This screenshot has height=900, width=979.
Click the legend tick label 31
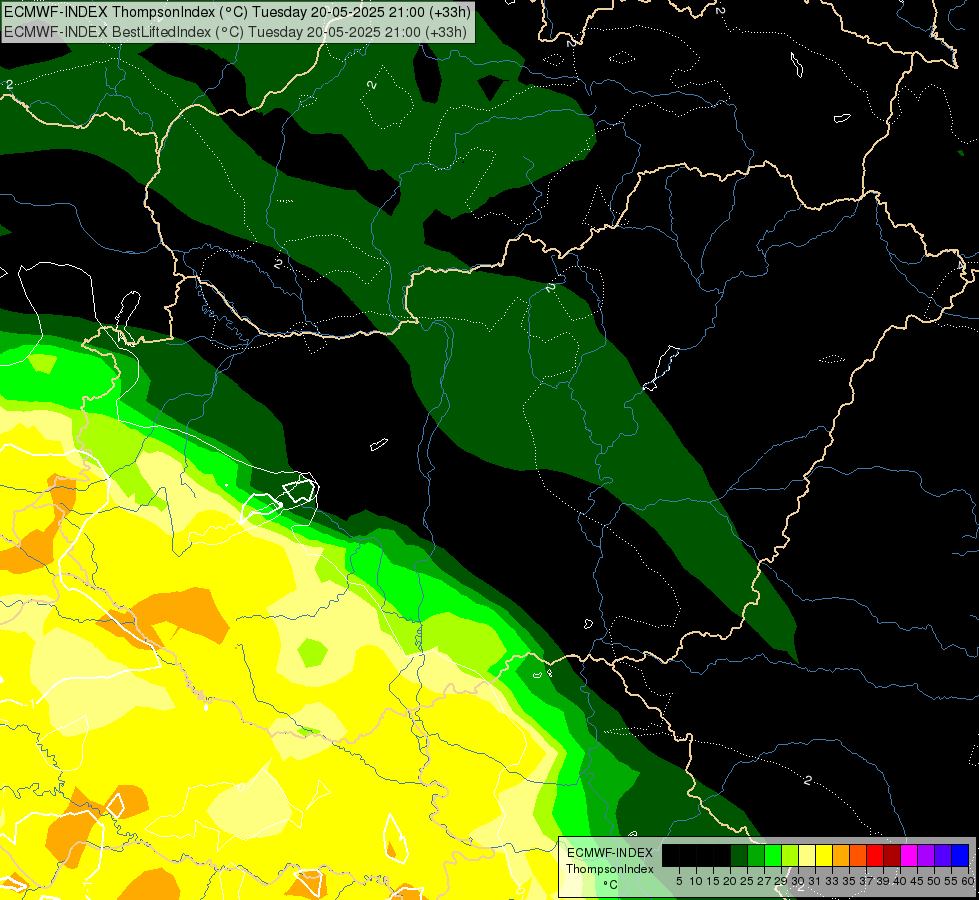[815, 881]
